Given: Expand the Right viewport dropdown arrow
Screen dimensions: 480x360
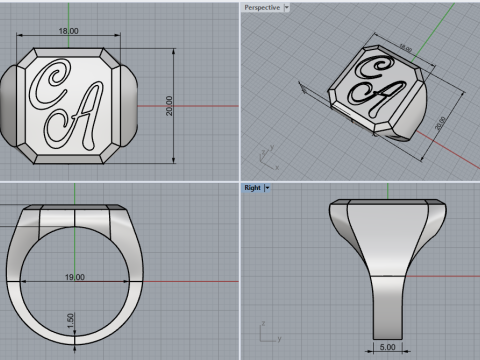Looking at the screenshot, I should point(267,188).
